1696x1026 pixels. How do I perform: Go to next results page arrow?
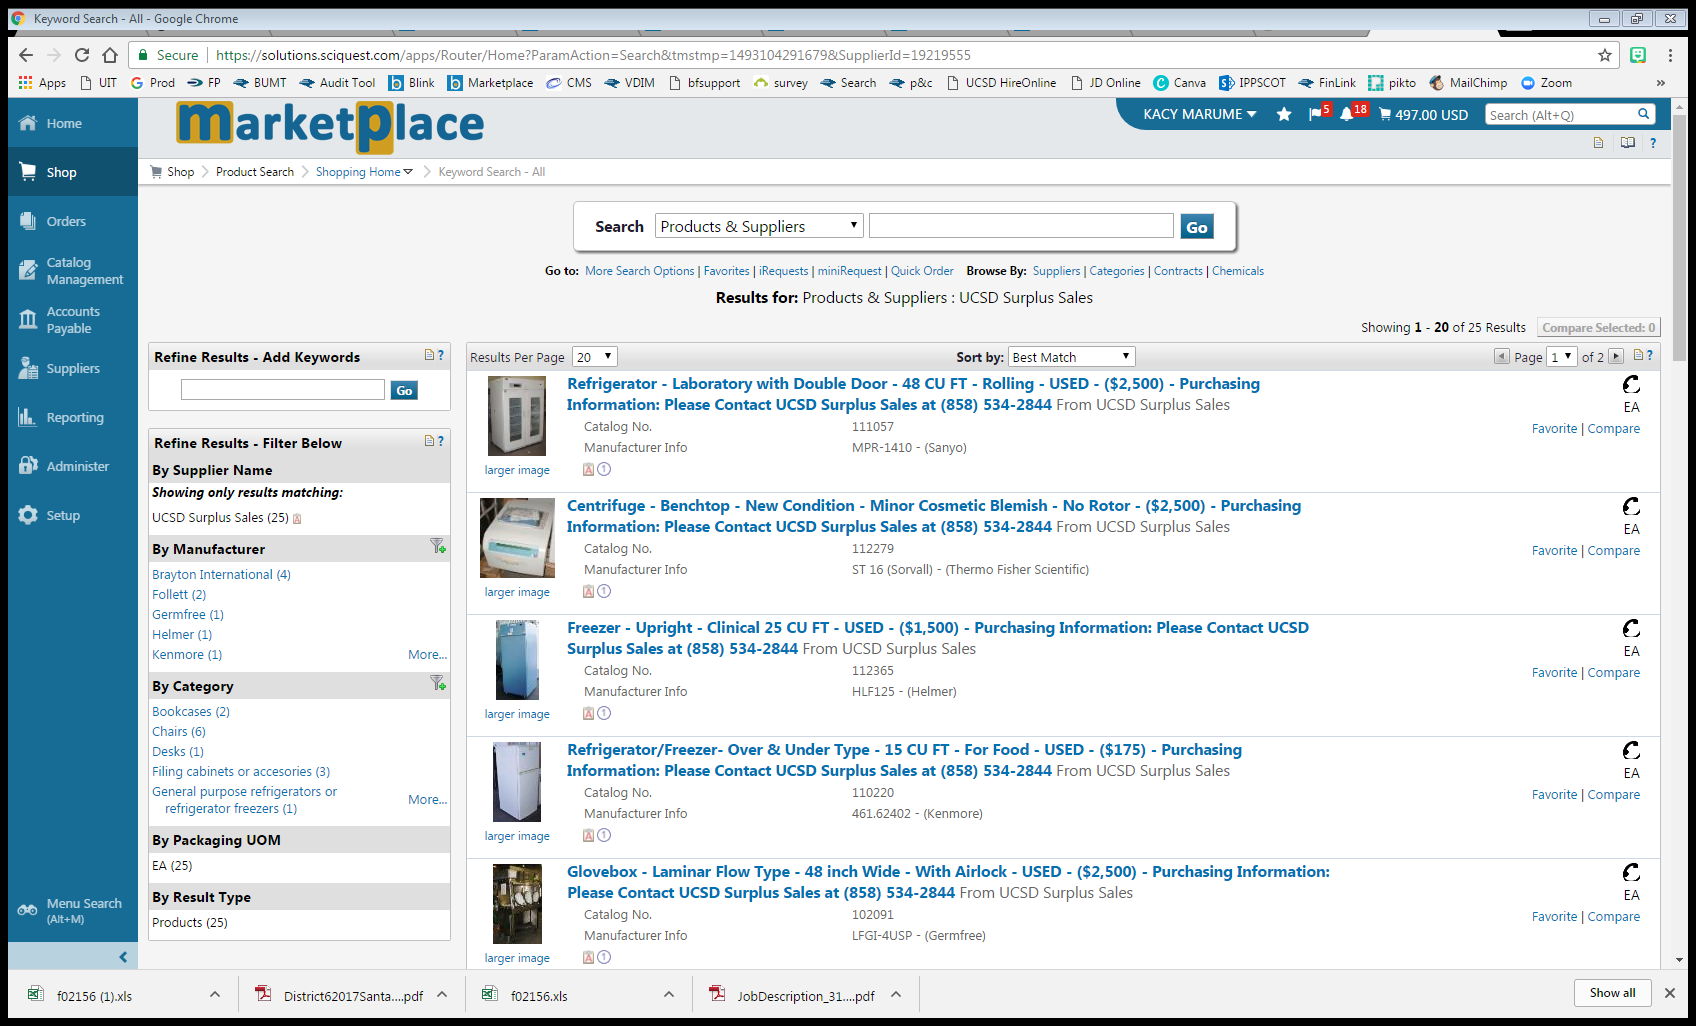pos(1616,356)
